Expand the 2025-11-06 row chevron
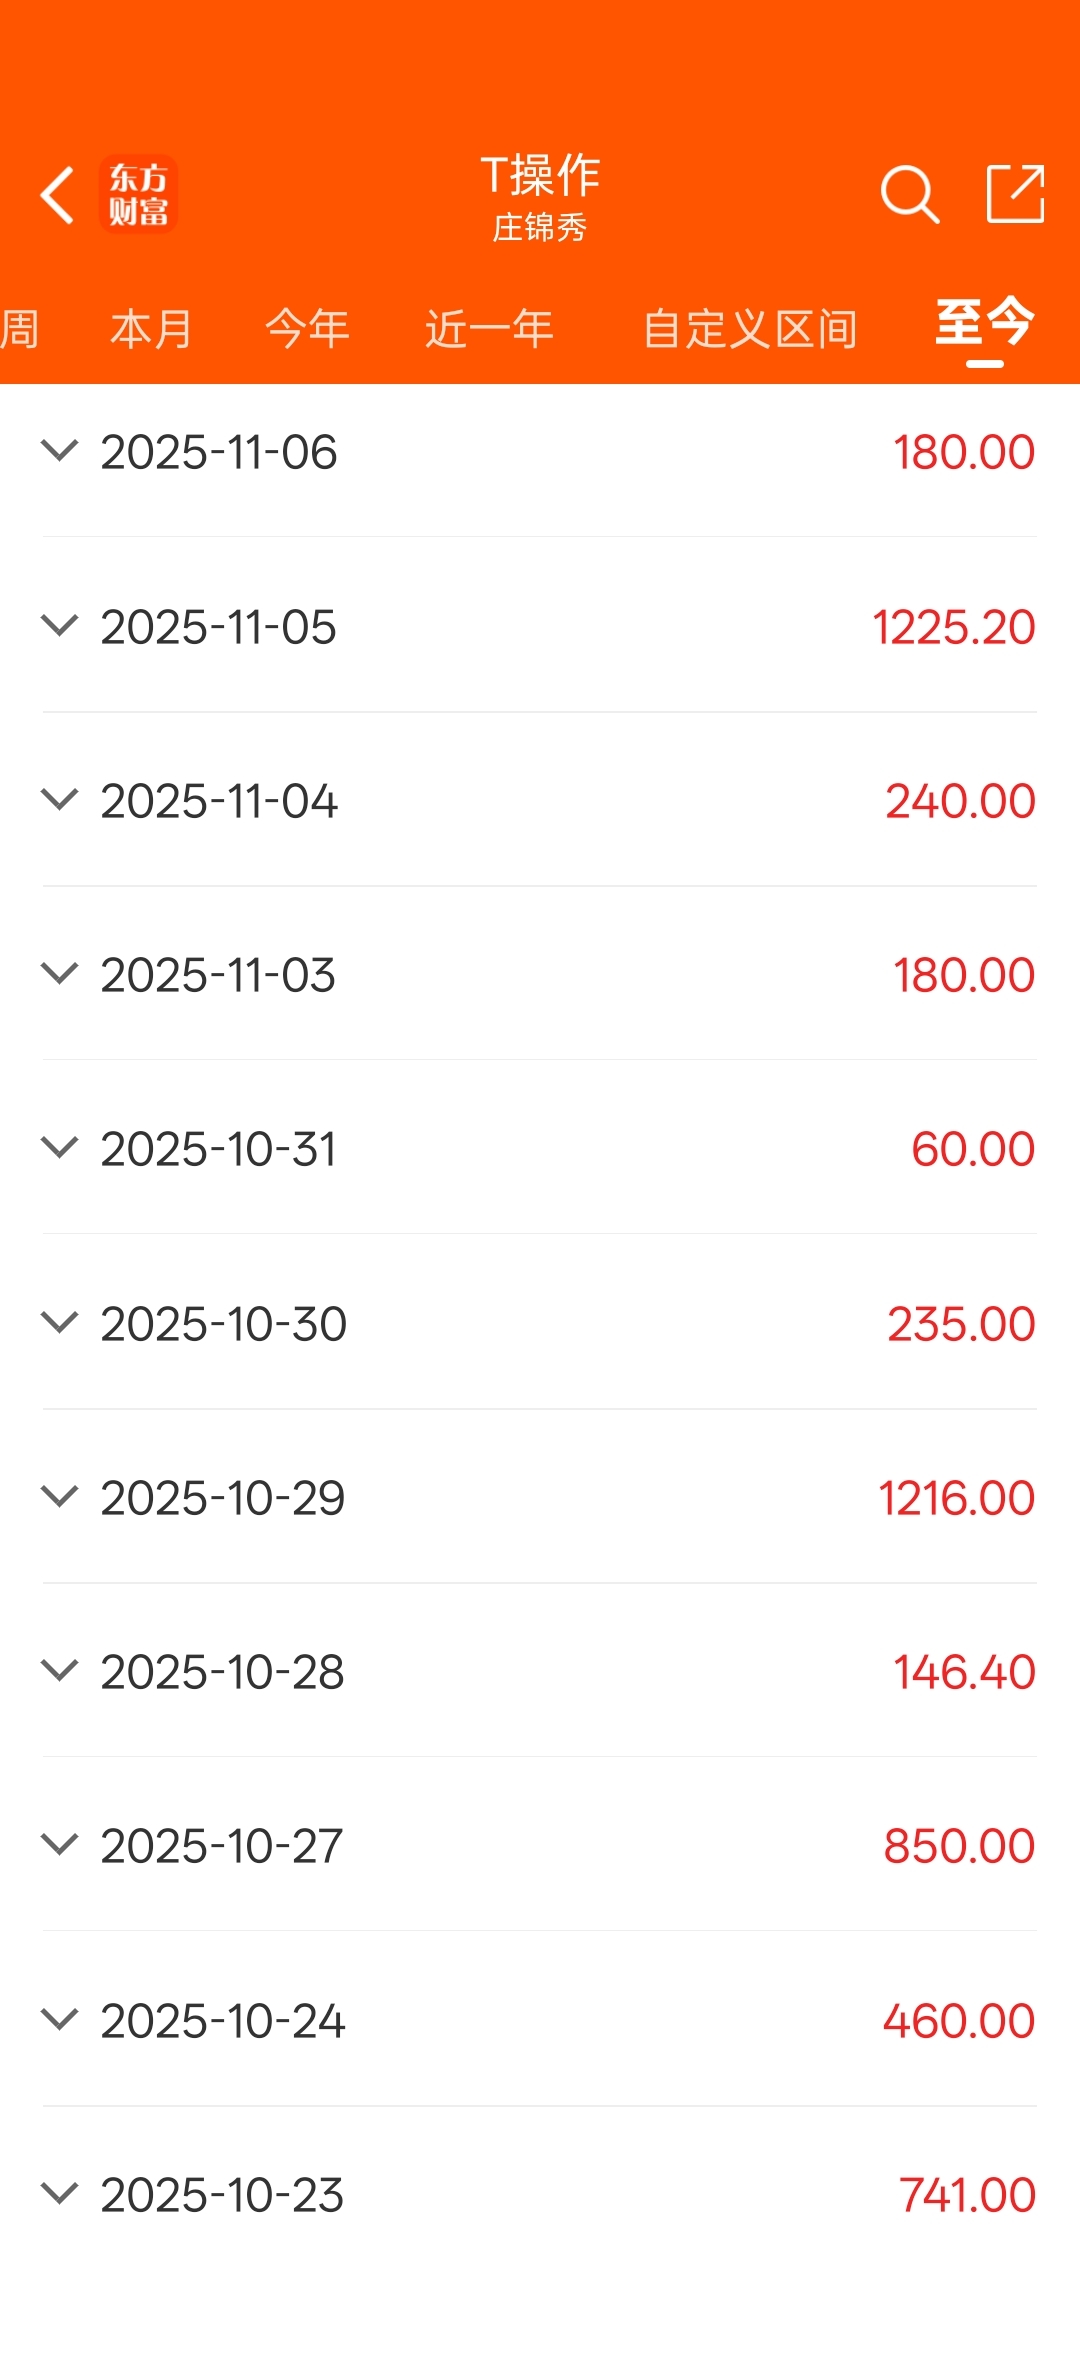 (59, 451)
